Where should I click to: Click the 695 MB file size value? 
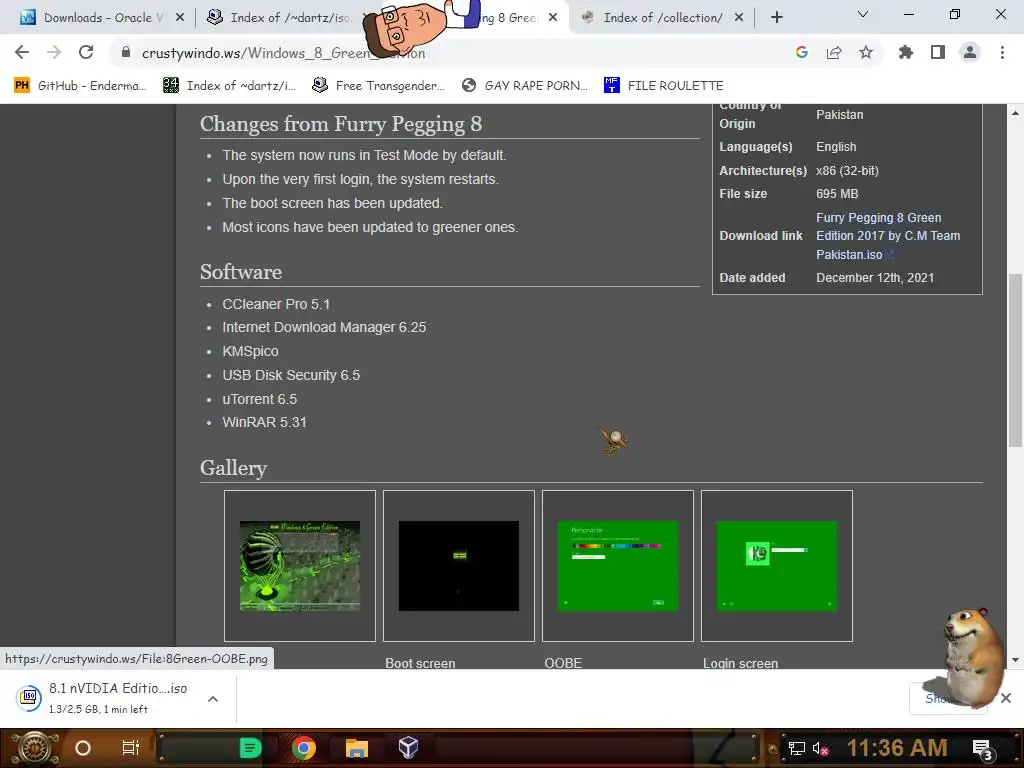[x=837, y=194]
